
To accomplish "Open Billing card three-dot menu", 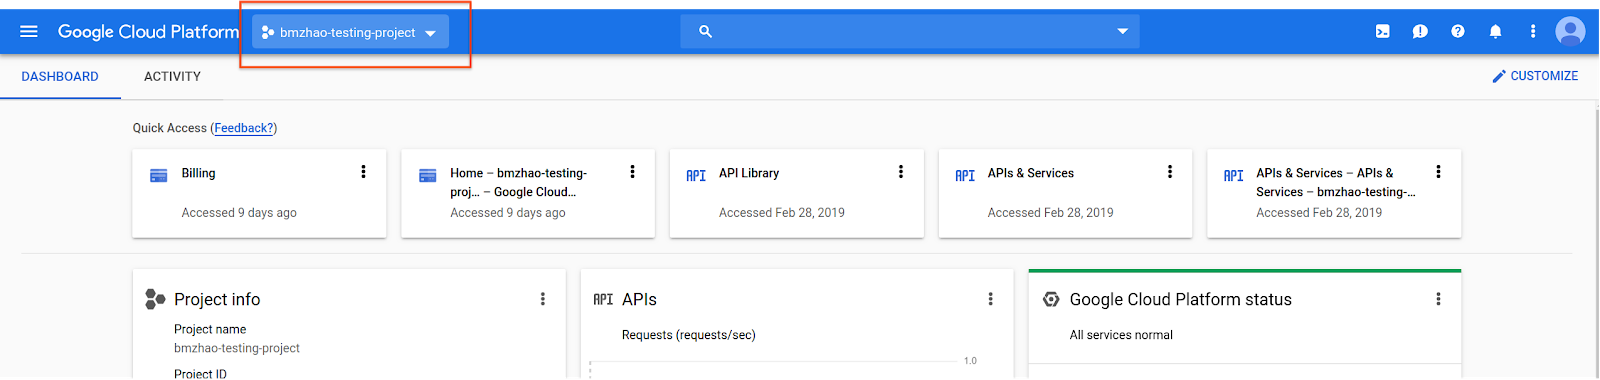I will tap(363, 172).
